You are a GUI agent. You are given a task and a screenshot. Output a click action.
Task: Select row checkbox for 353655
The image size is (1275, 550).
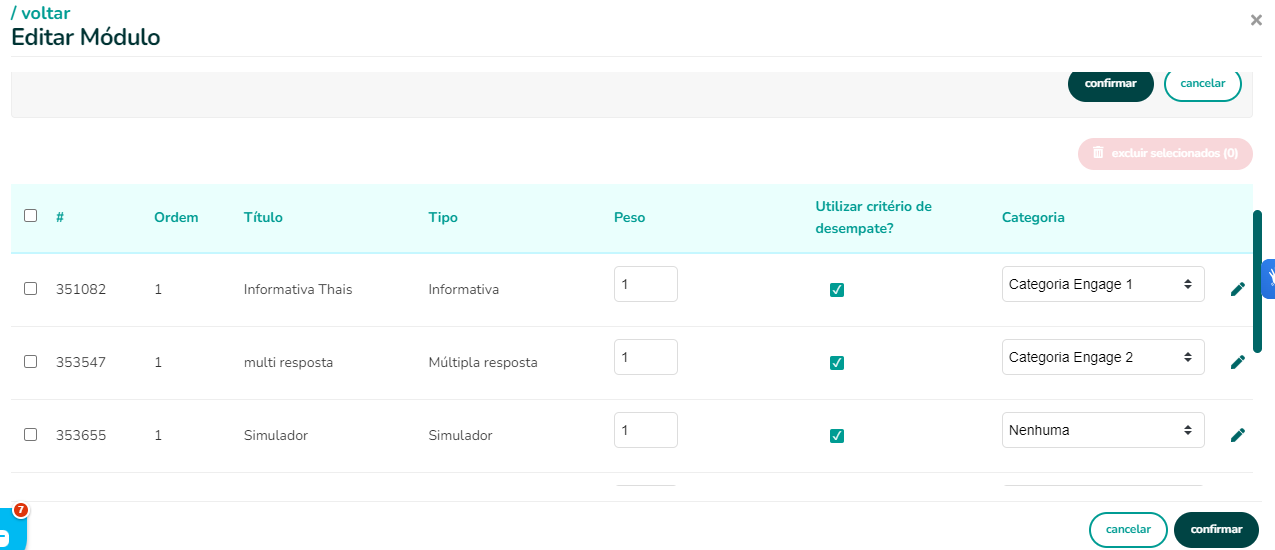[30, 434]
